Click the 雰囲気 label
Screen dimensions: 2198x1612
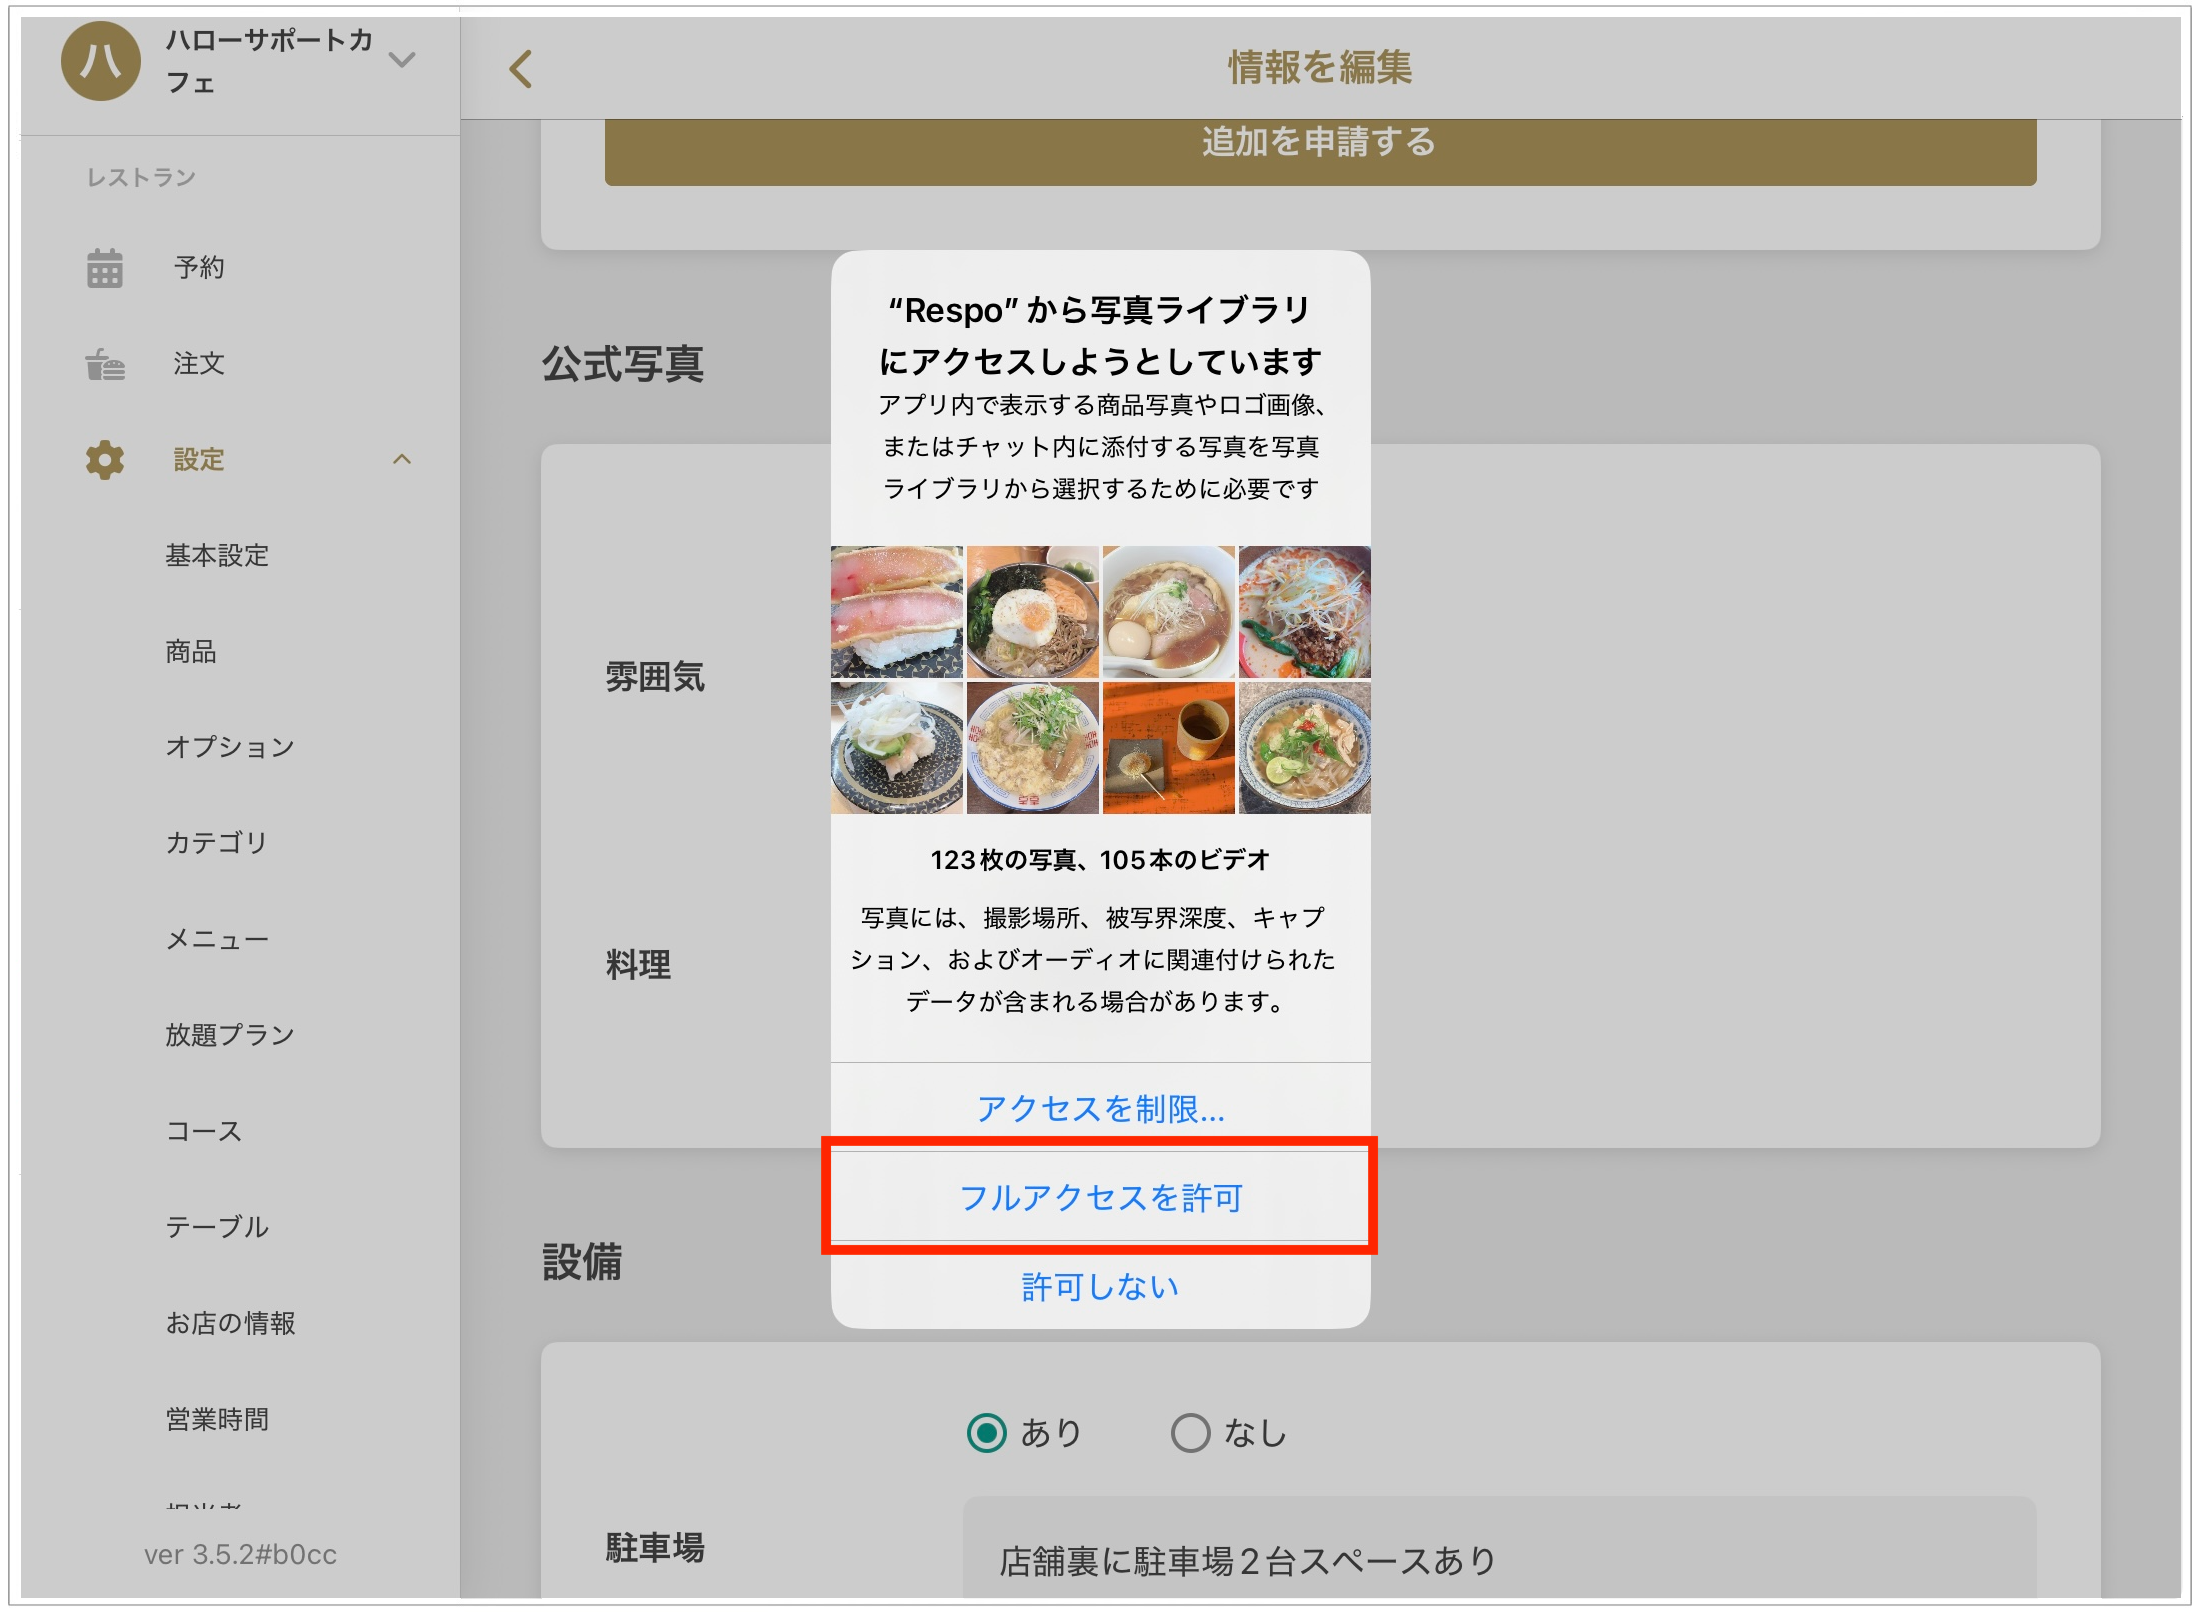[x=655, y=677]
